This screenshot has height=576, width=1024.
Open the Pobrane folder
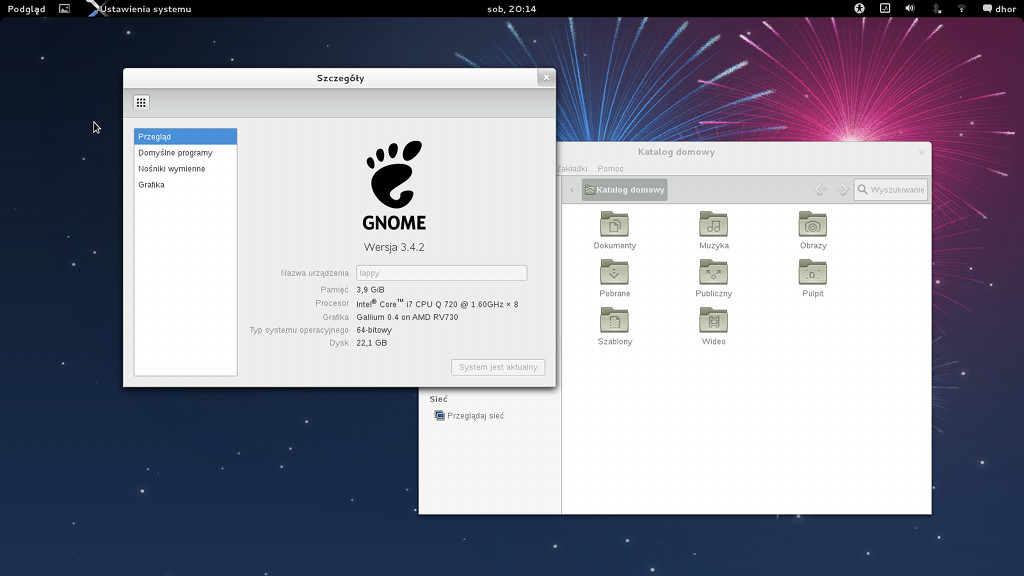pos(615,278)
